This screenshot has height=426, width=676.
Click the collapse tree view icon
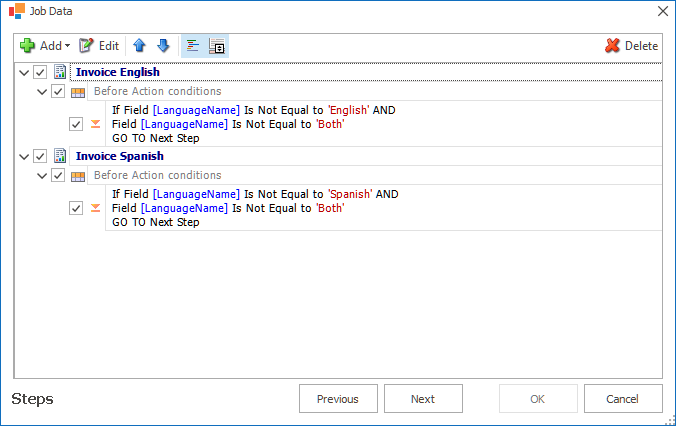[x=217, y=46]
